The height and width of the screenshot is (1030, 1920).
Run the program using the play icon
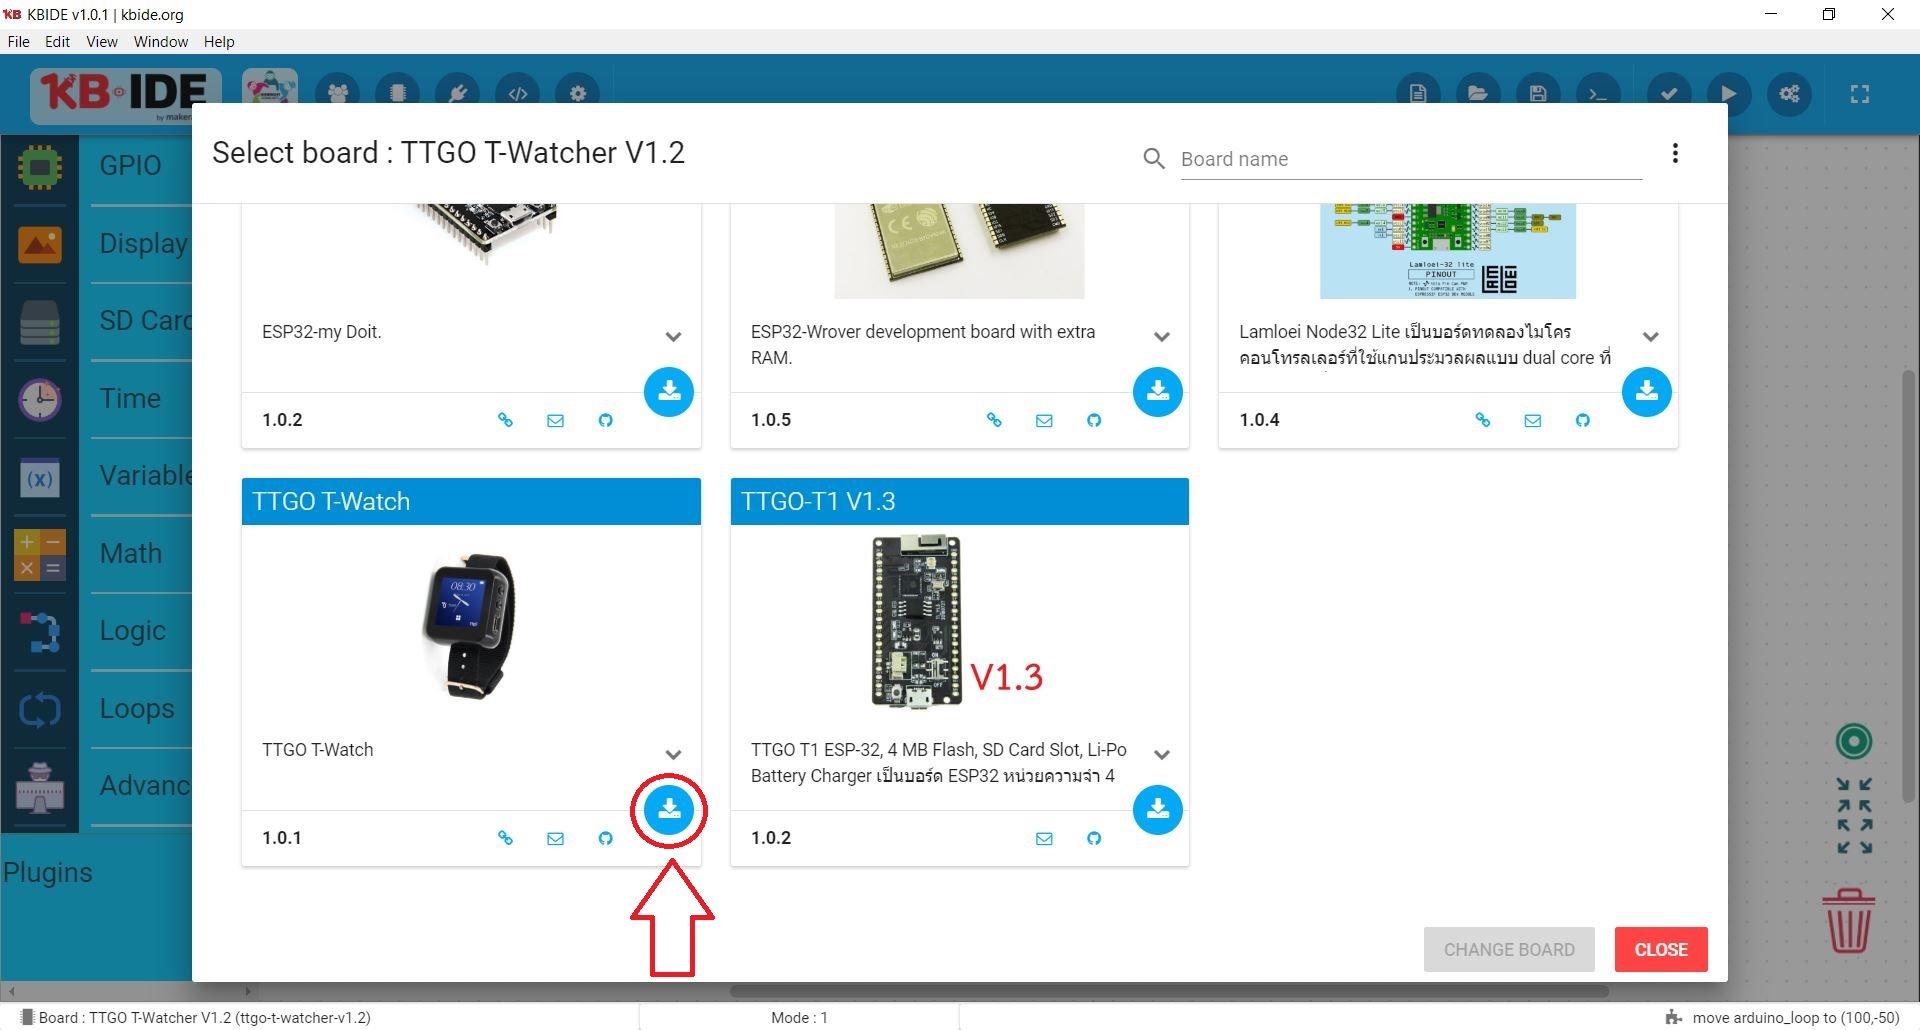1729,93
